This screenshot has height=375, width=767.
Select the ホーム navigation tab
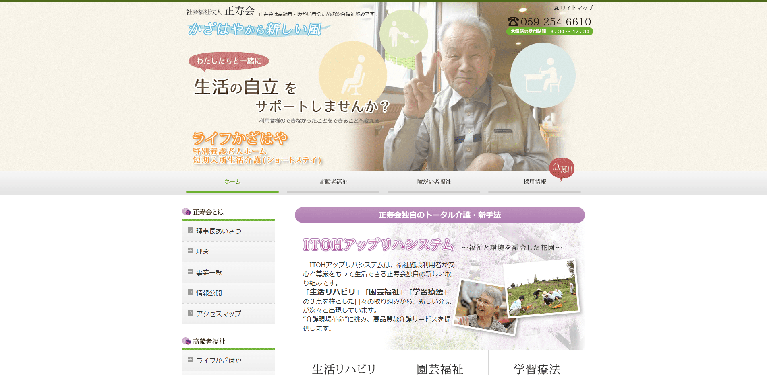232,182
